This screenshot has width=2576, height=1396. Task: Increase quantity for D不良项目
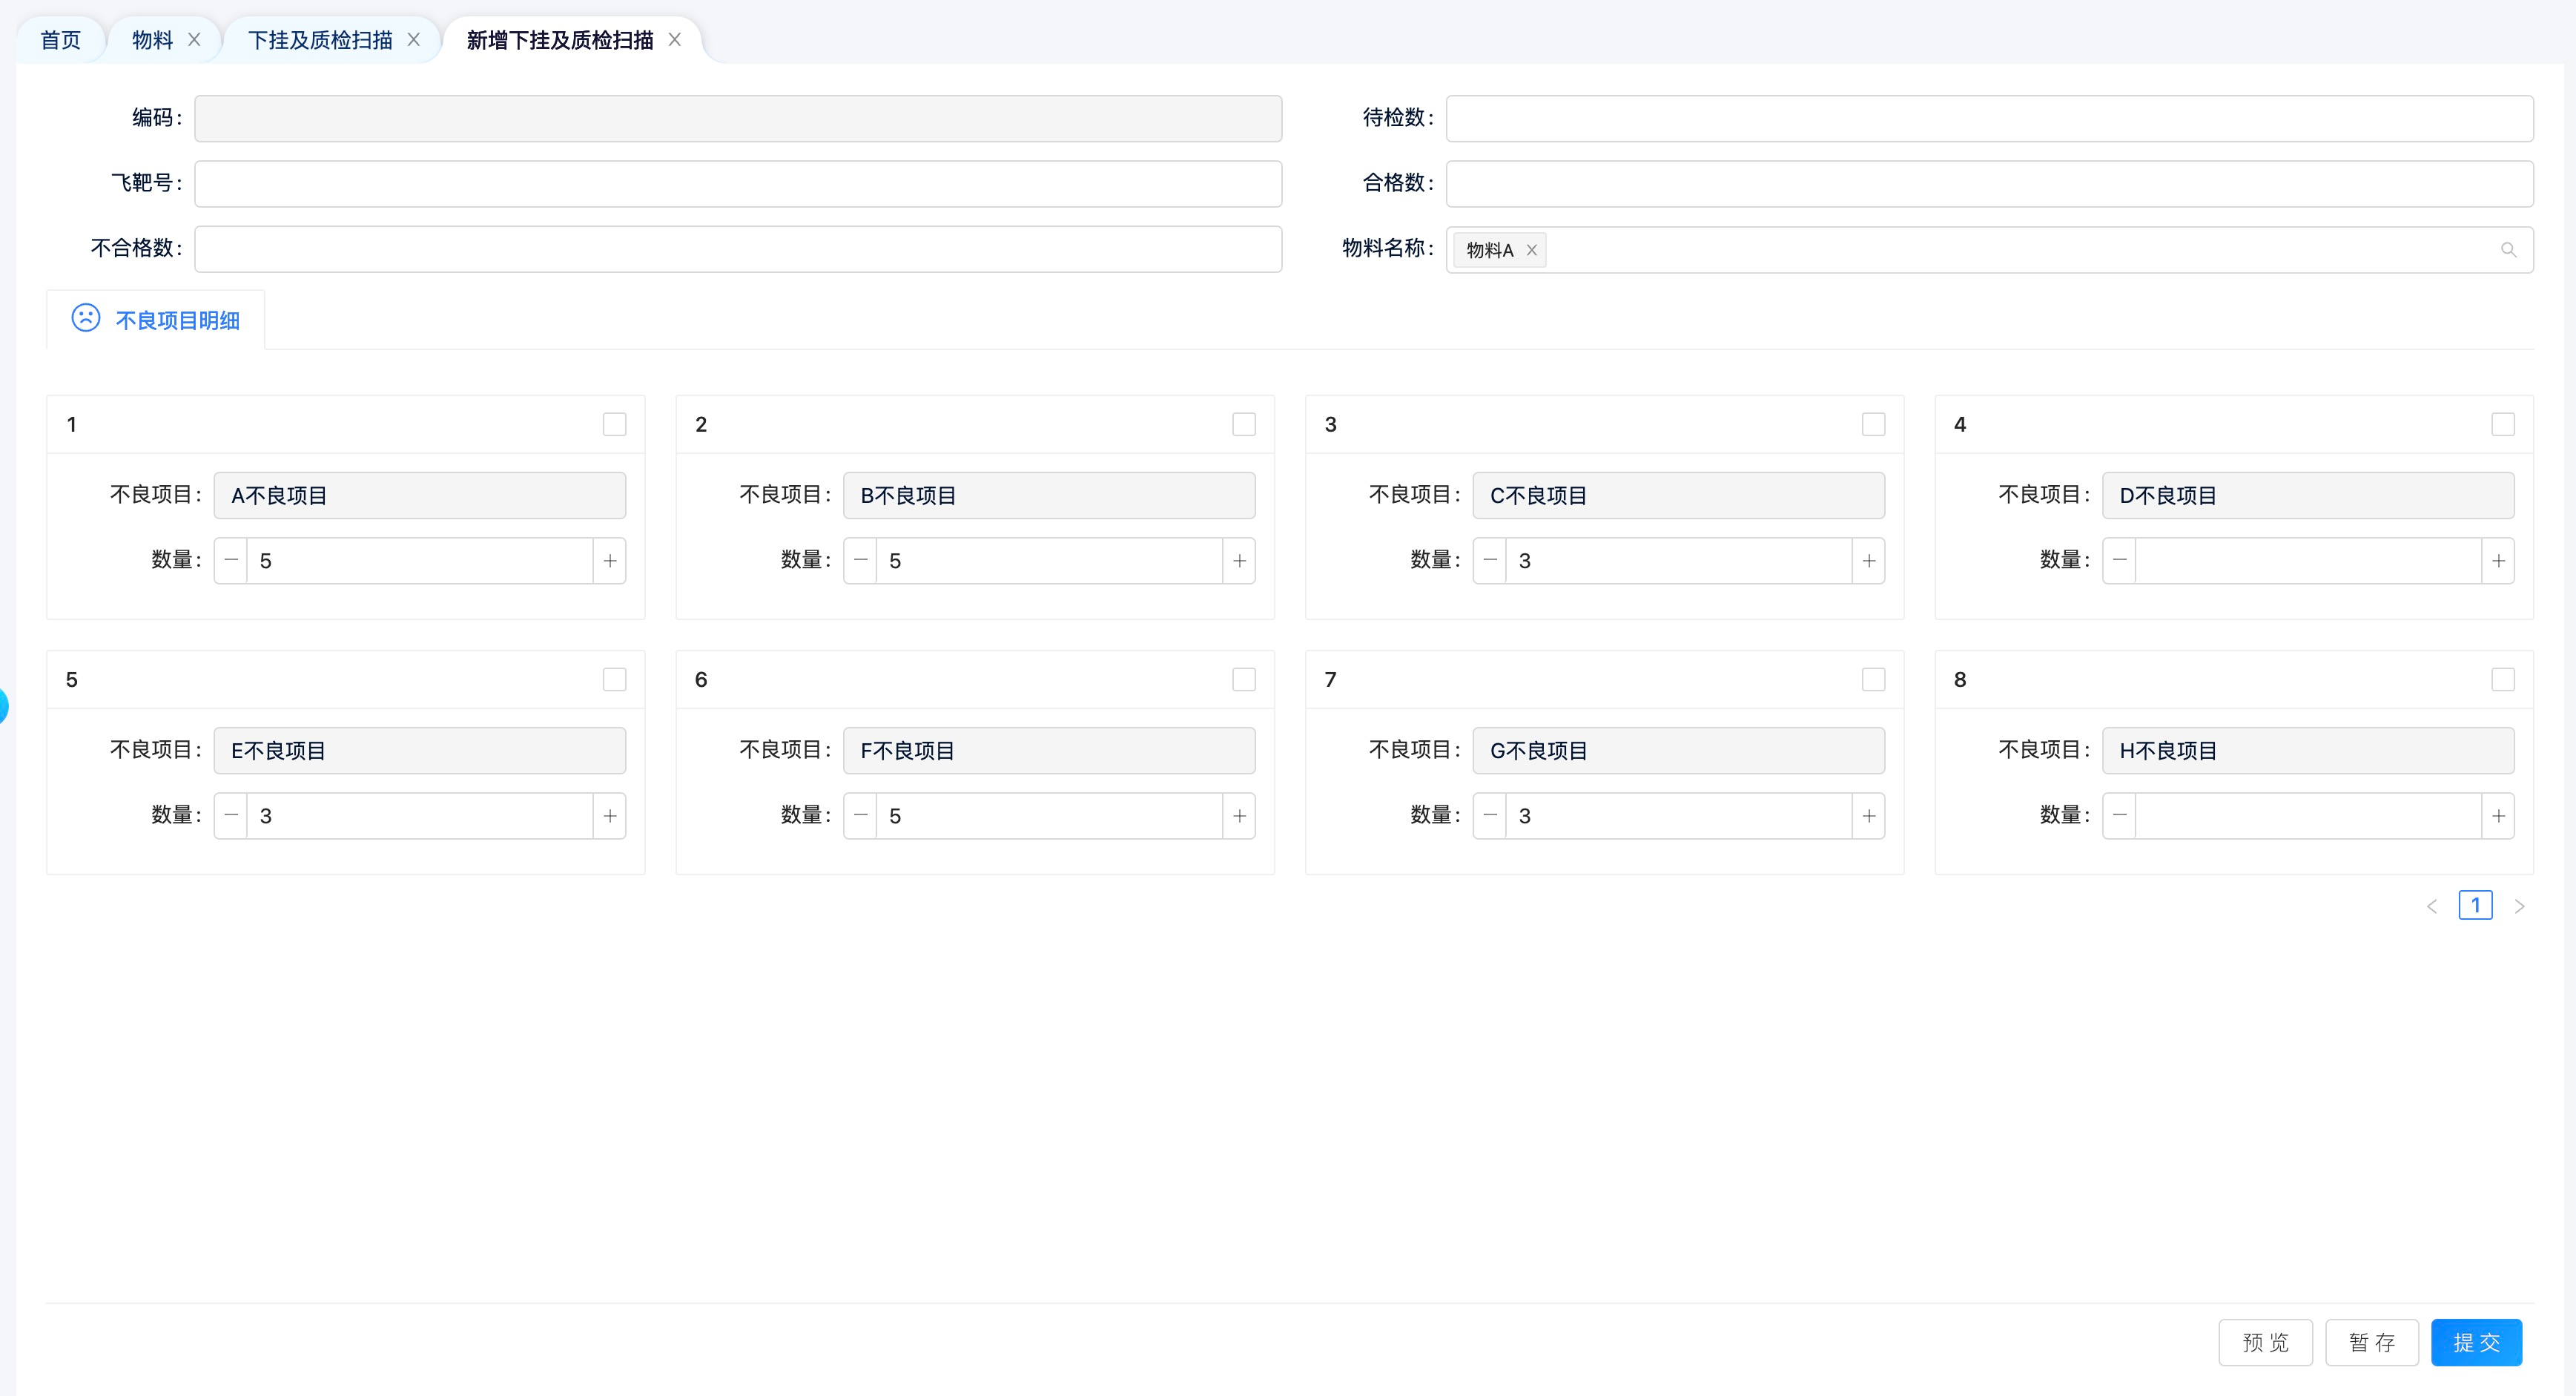coord(2498,561)
